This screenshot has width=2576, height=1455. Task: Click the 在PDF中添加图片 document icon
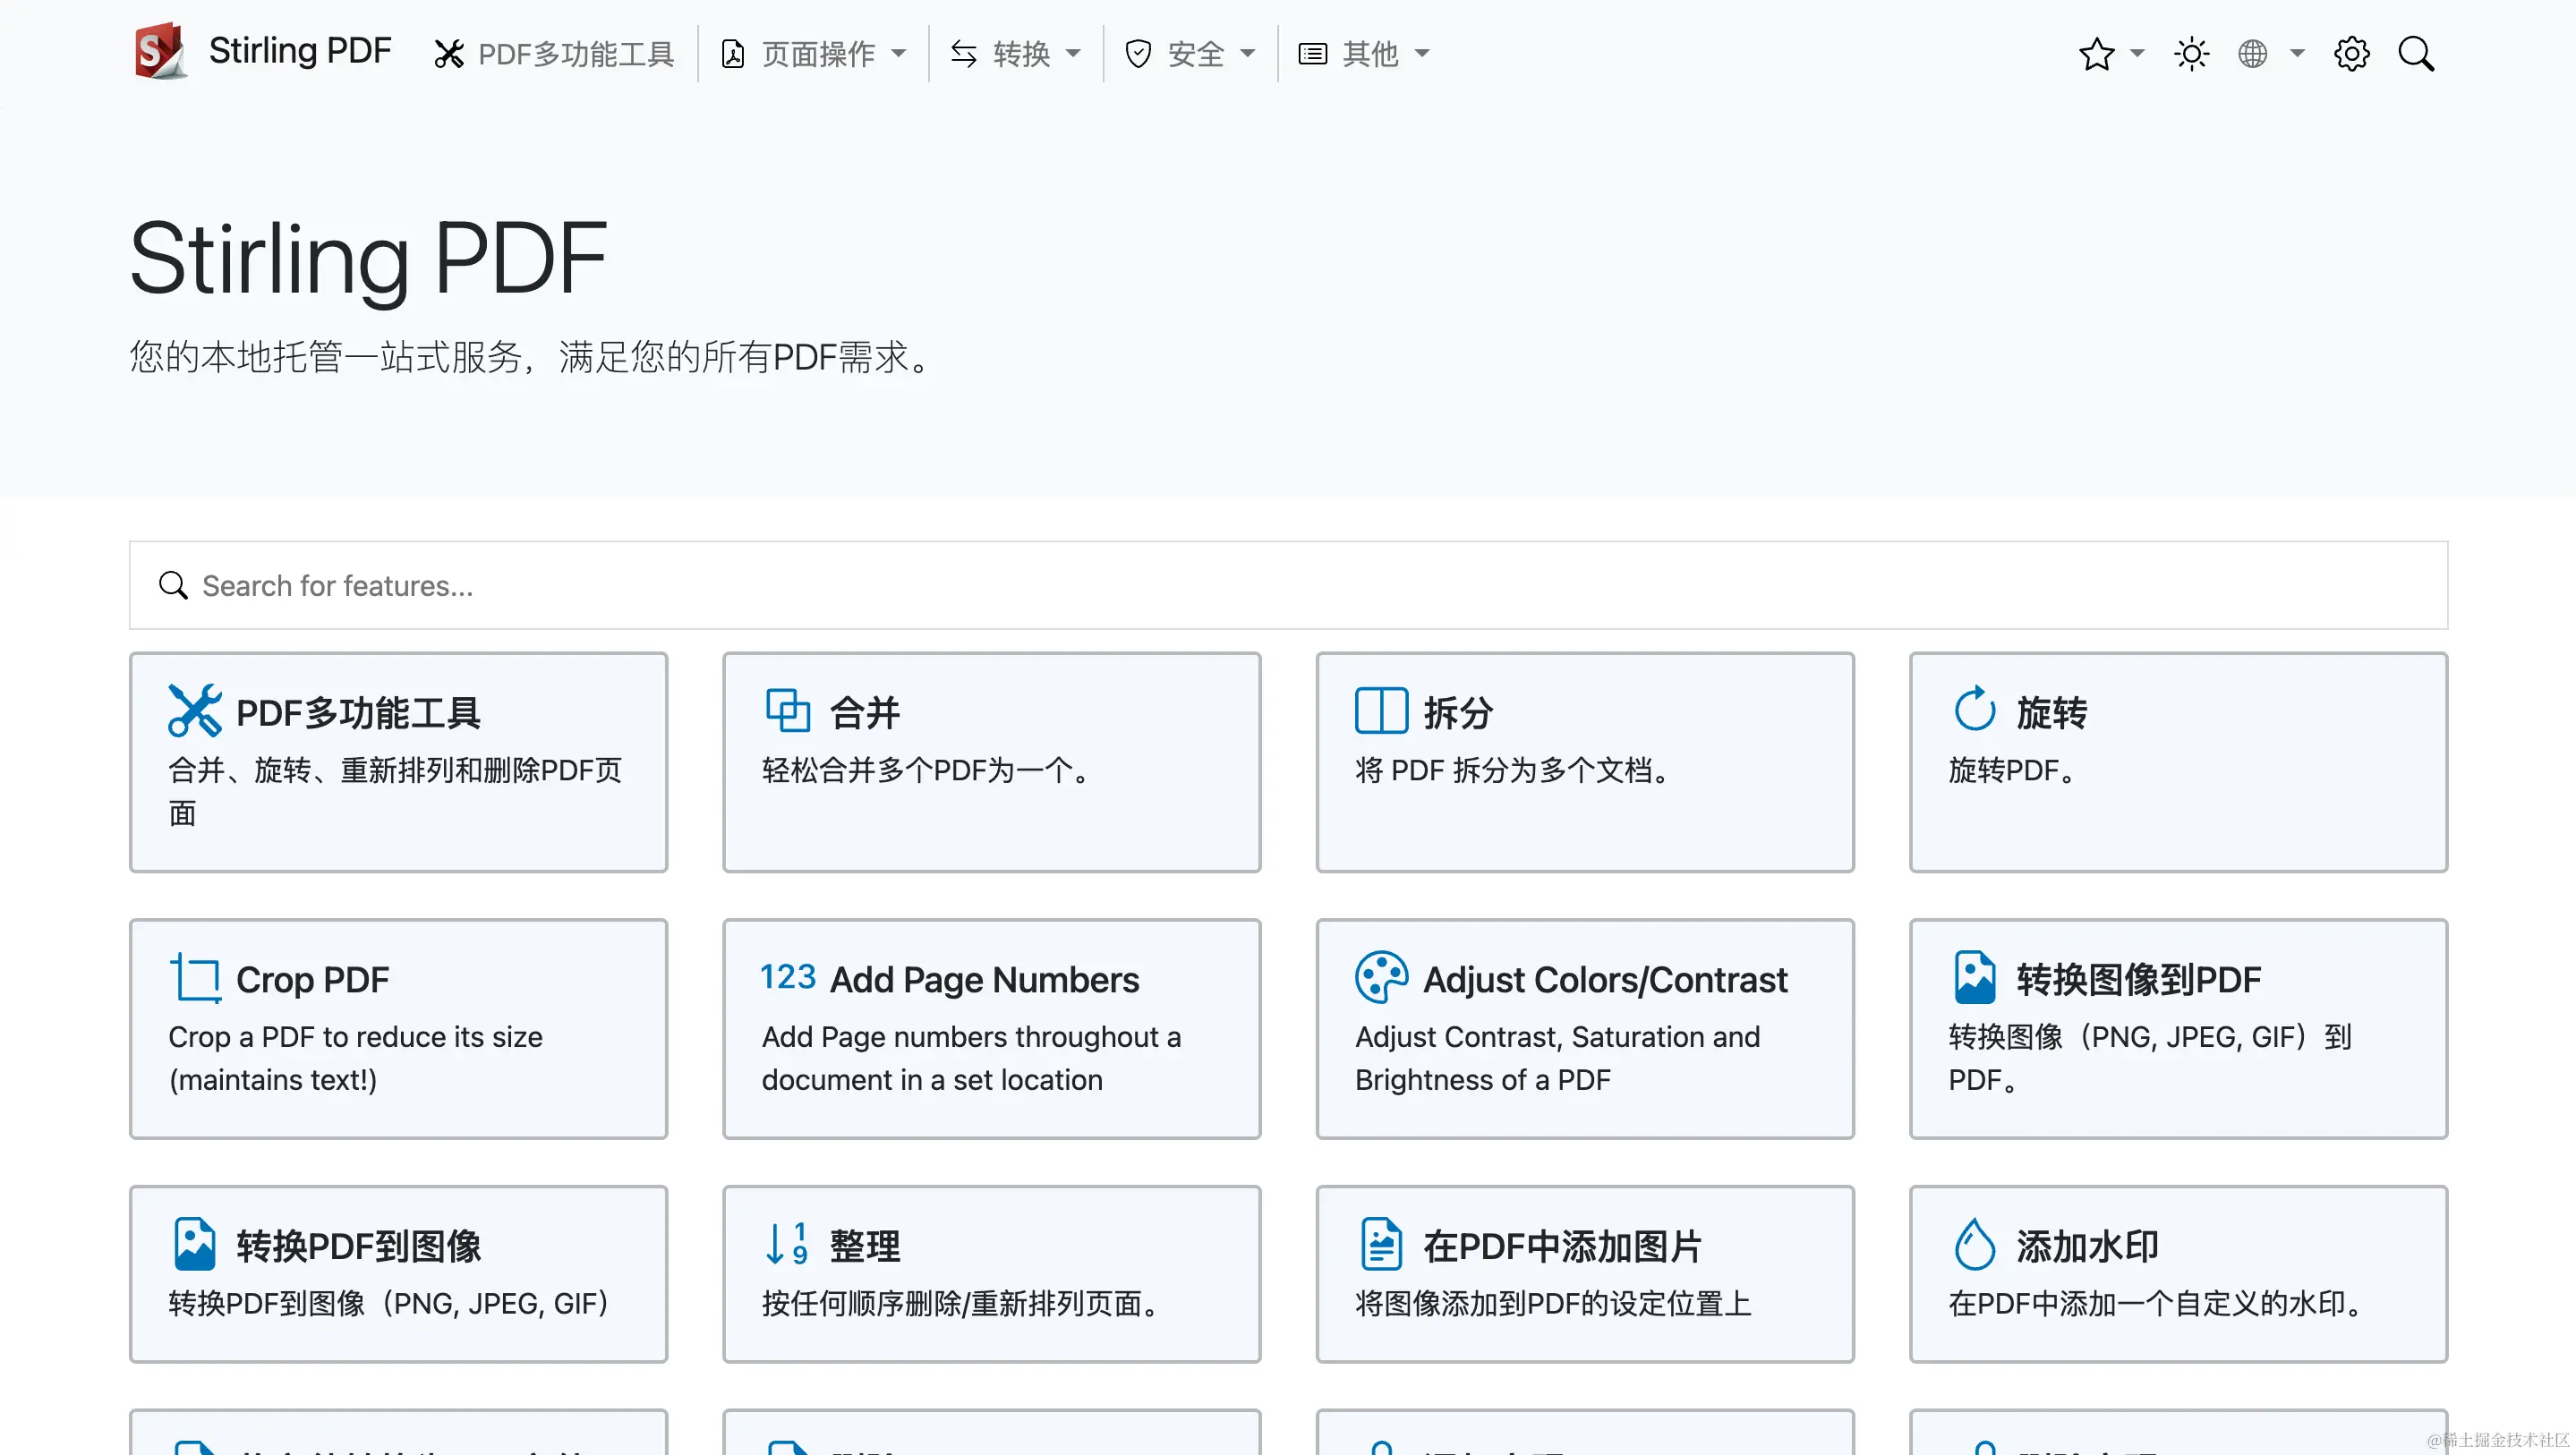[x=1381, y=1244]
